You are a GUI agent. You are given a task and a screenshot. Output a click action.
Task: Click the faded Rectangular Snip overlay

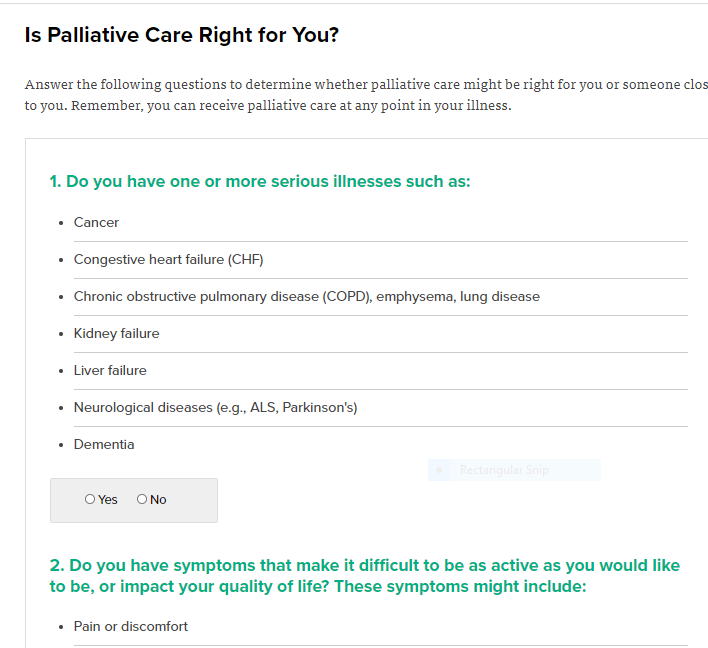click(514, 470)
